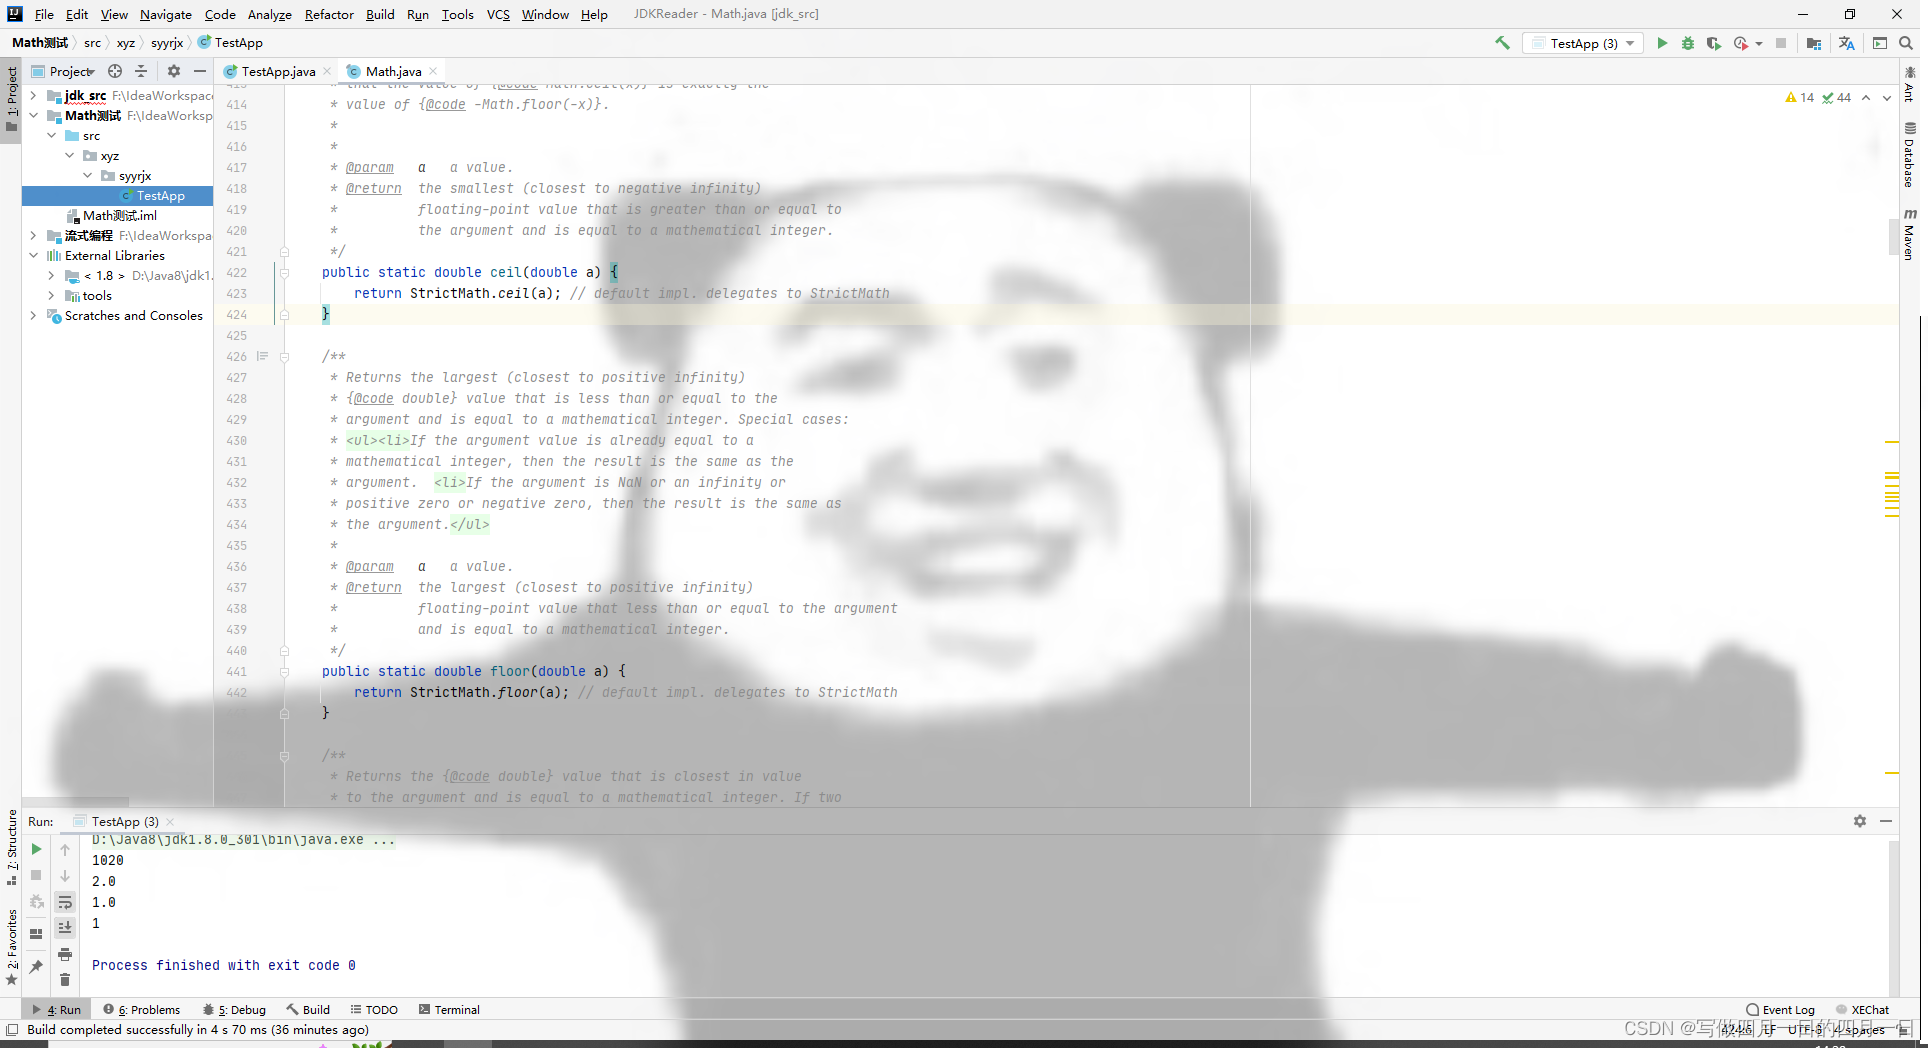Collapse the src folder node

[51, 136]
